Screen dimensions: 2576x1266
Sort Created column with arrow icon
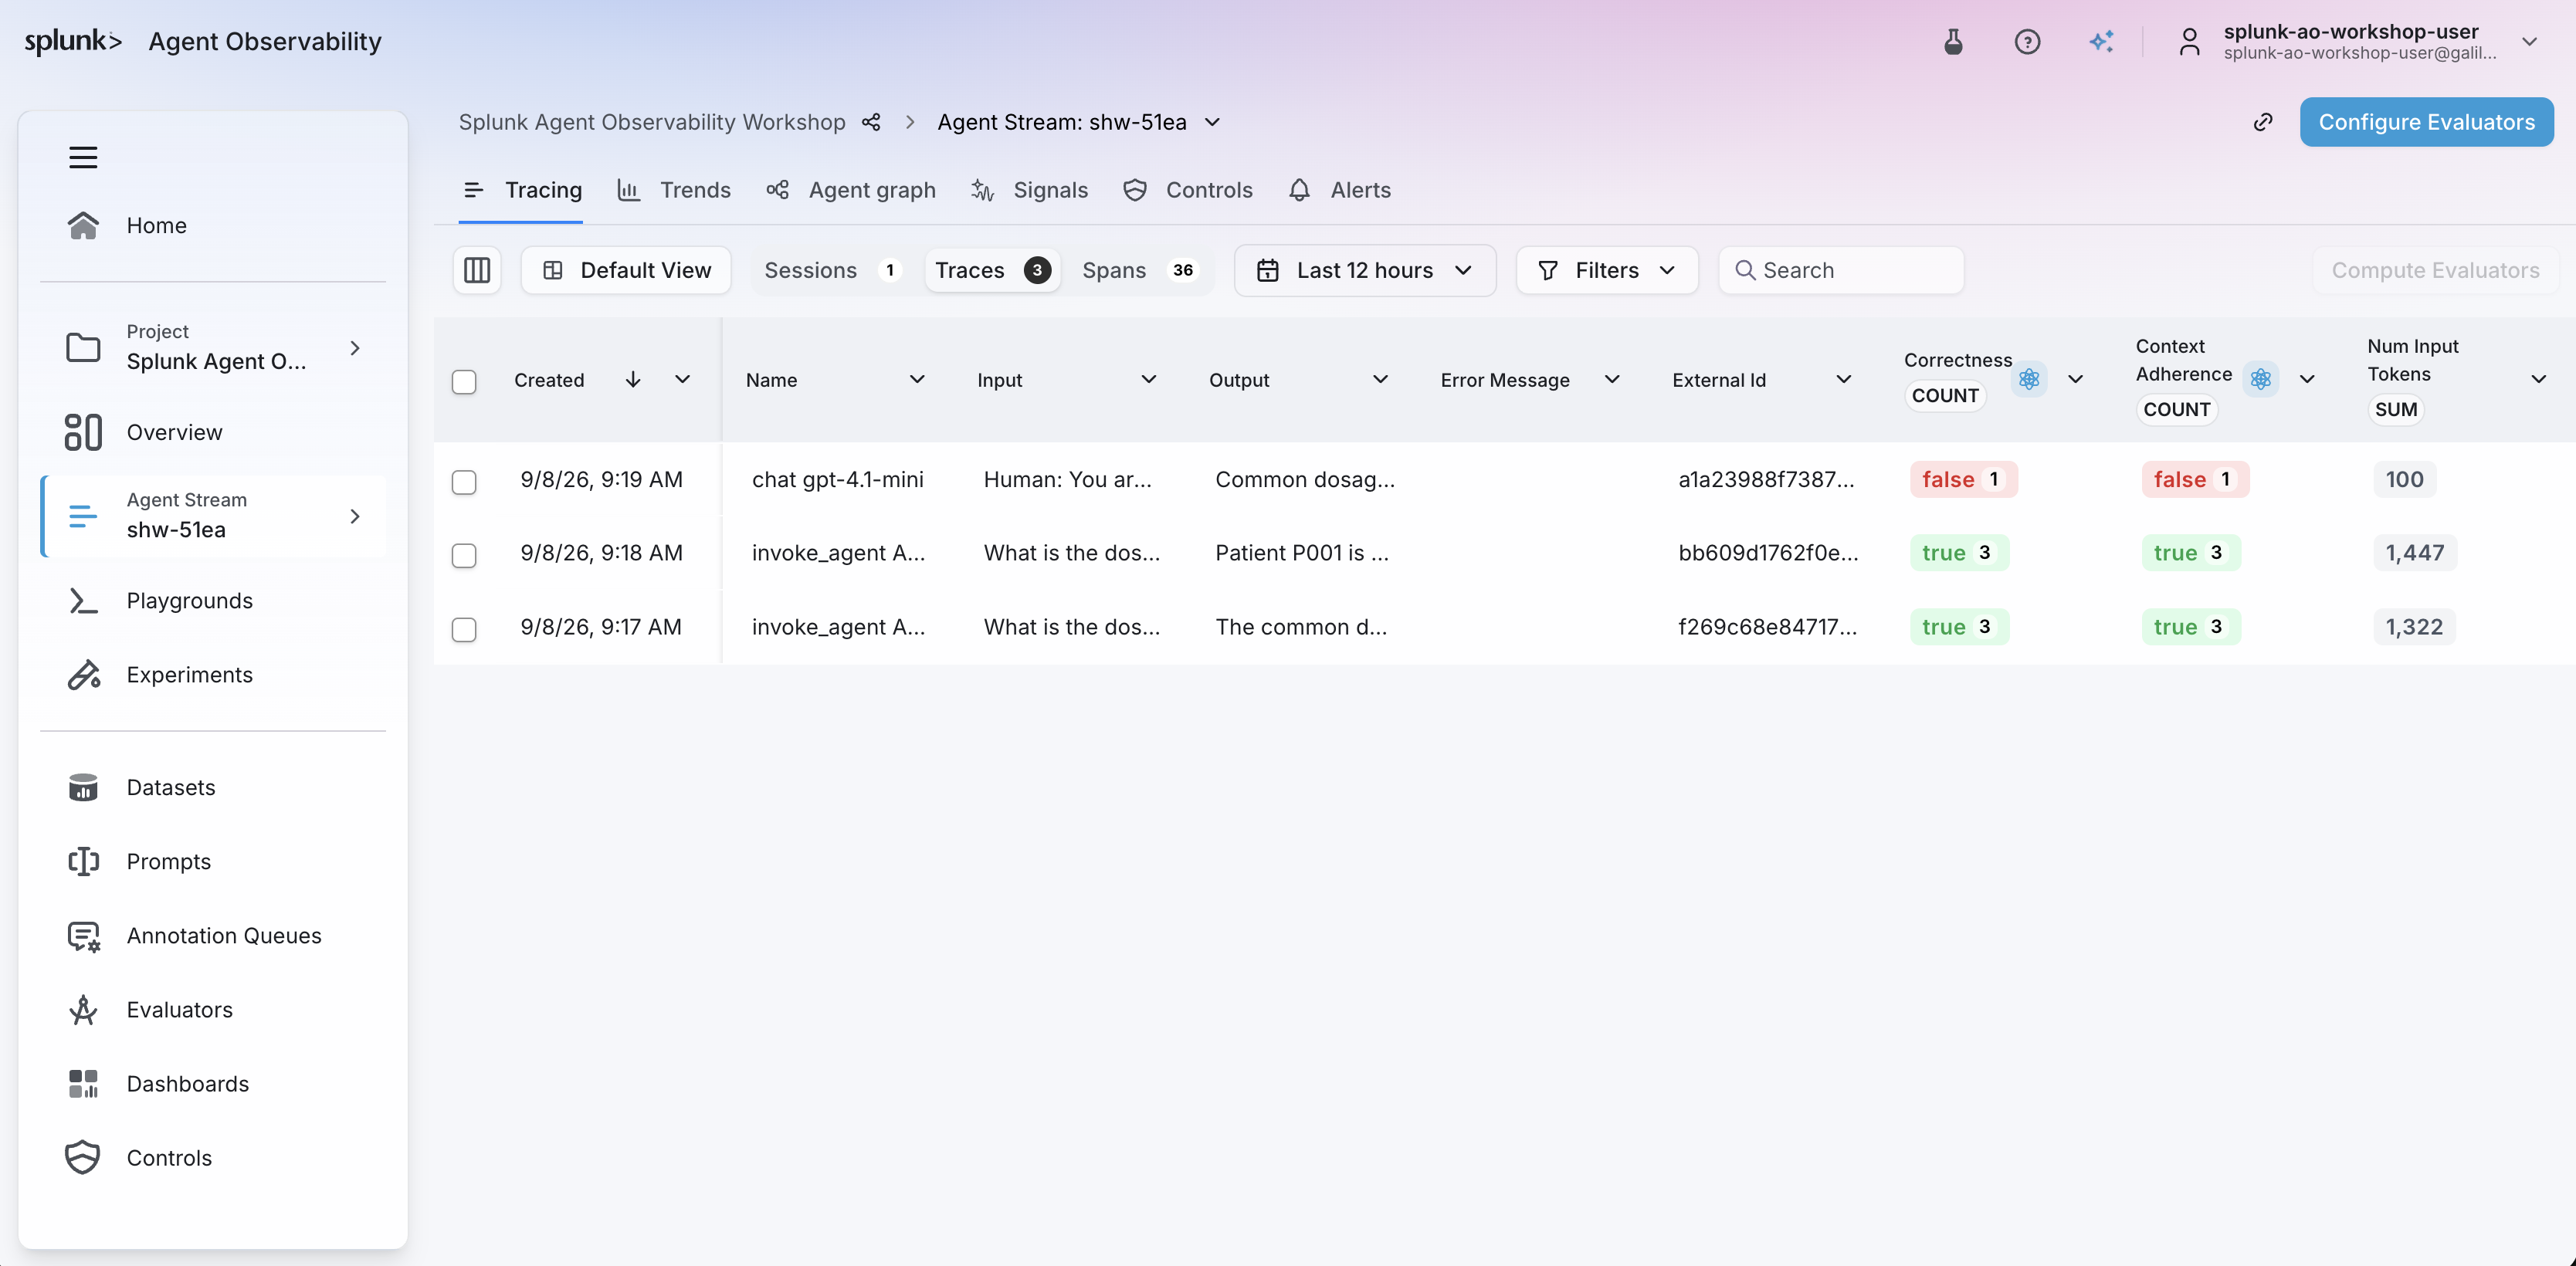pos(633,379)
